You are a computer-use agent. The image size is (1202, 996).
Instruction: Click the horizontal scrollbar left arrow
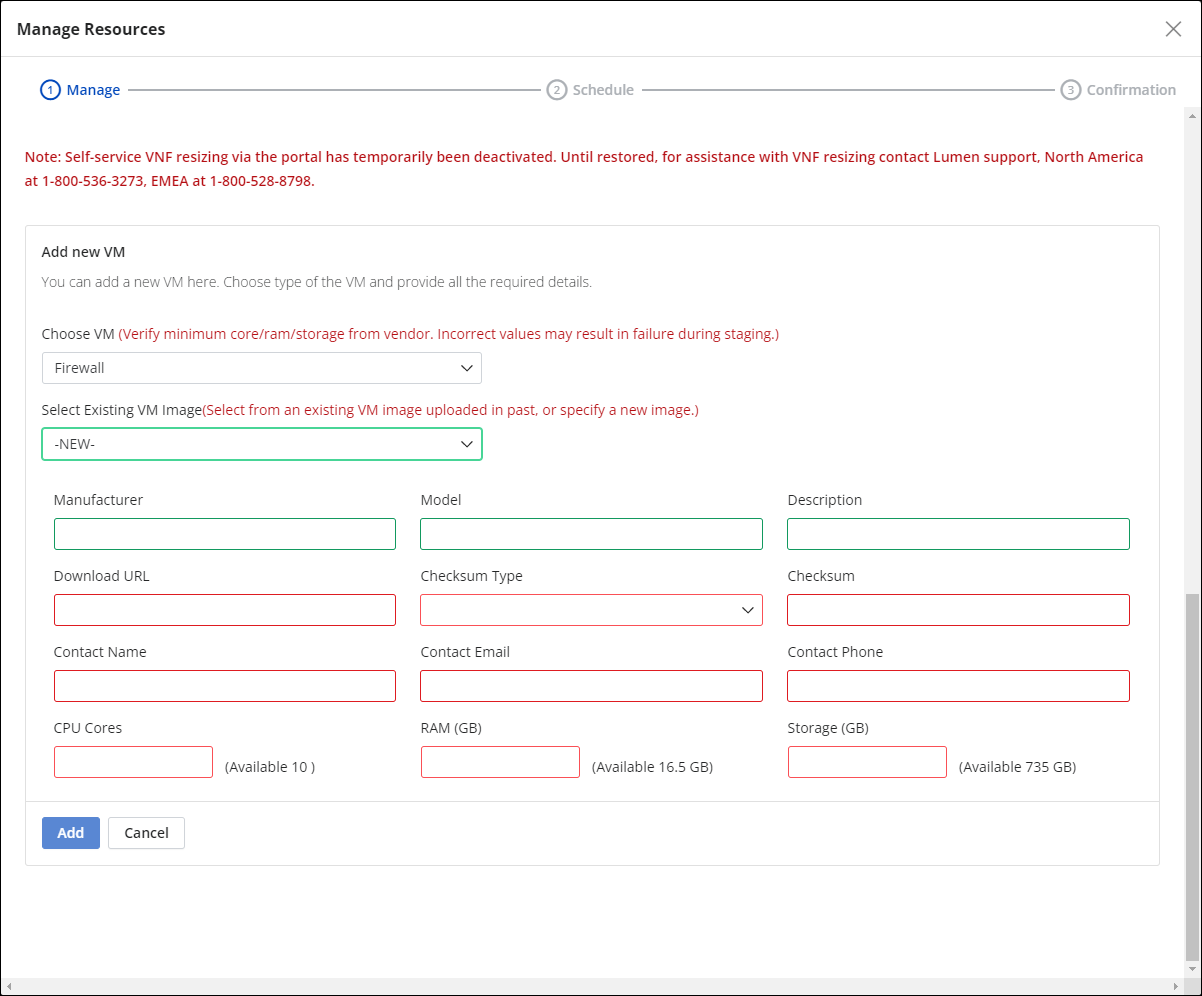(9, 986)
